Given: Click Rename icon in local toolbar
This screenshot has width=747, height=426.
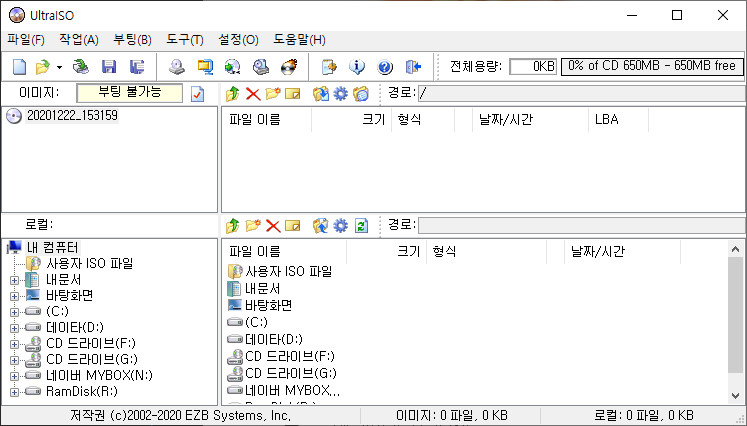Looking at the screenshot, I should point(293,225).
